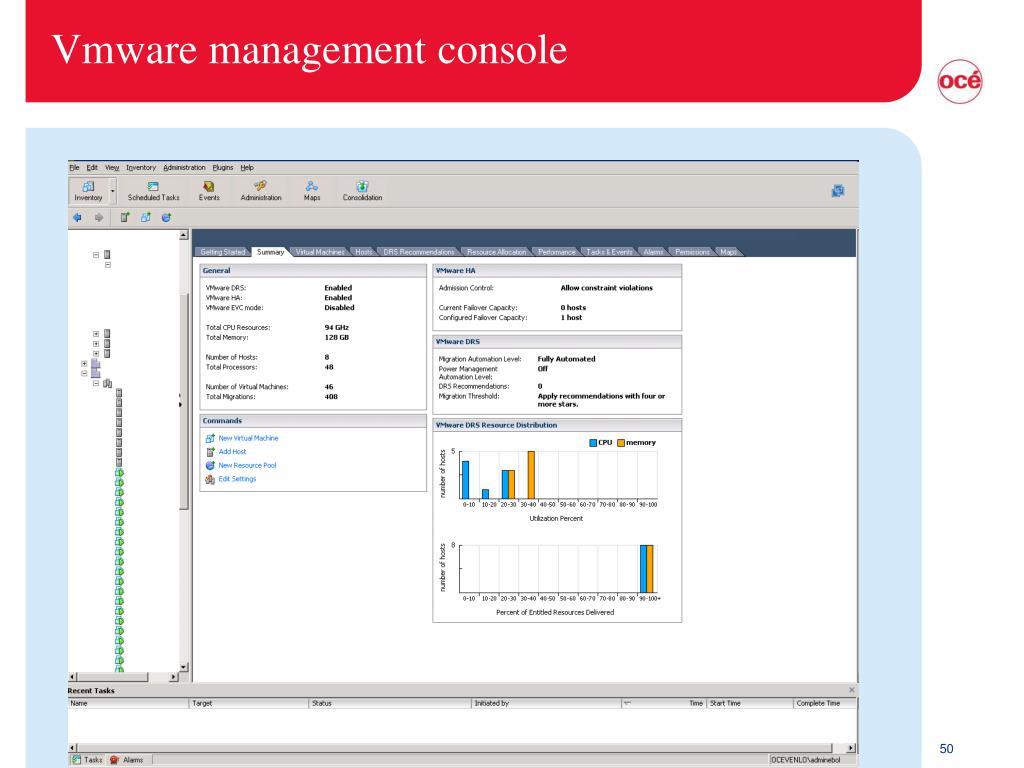
Task: Click the blue back navigation arrow
Action: point(77,217)
